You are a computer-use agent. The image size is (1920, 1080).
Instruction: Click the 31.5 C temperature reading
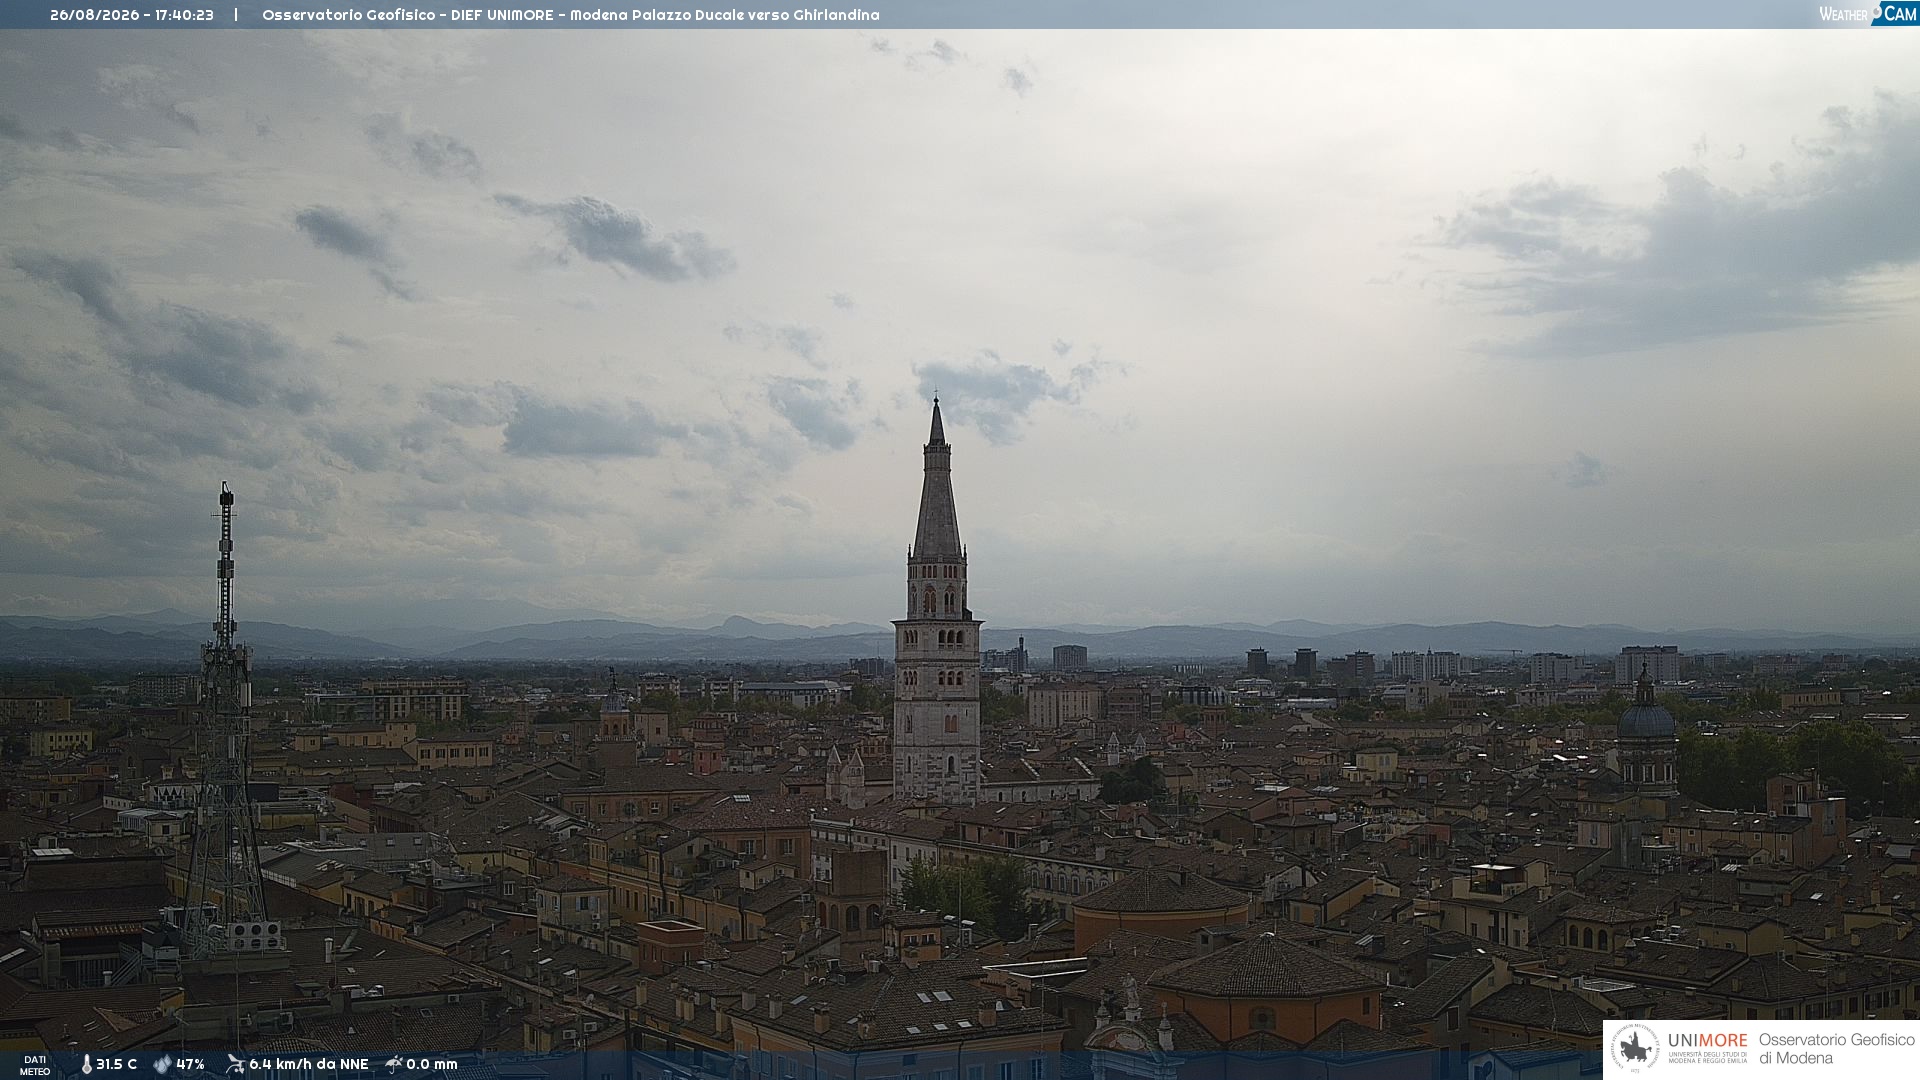(116, 1064)
